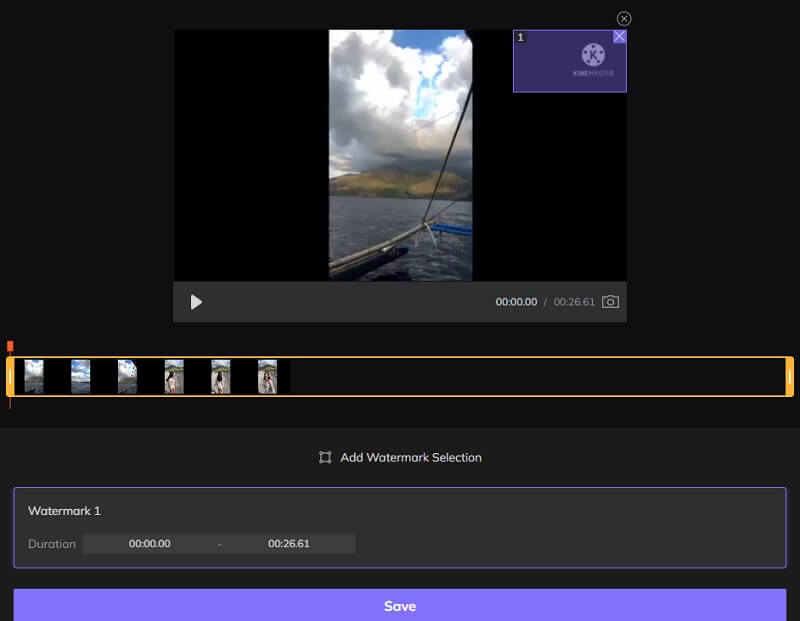The width and height of the screenshot is (800, 621).
Task: Select the last thumbnail in the timeline strip
Action: click(x=266, y=376)
